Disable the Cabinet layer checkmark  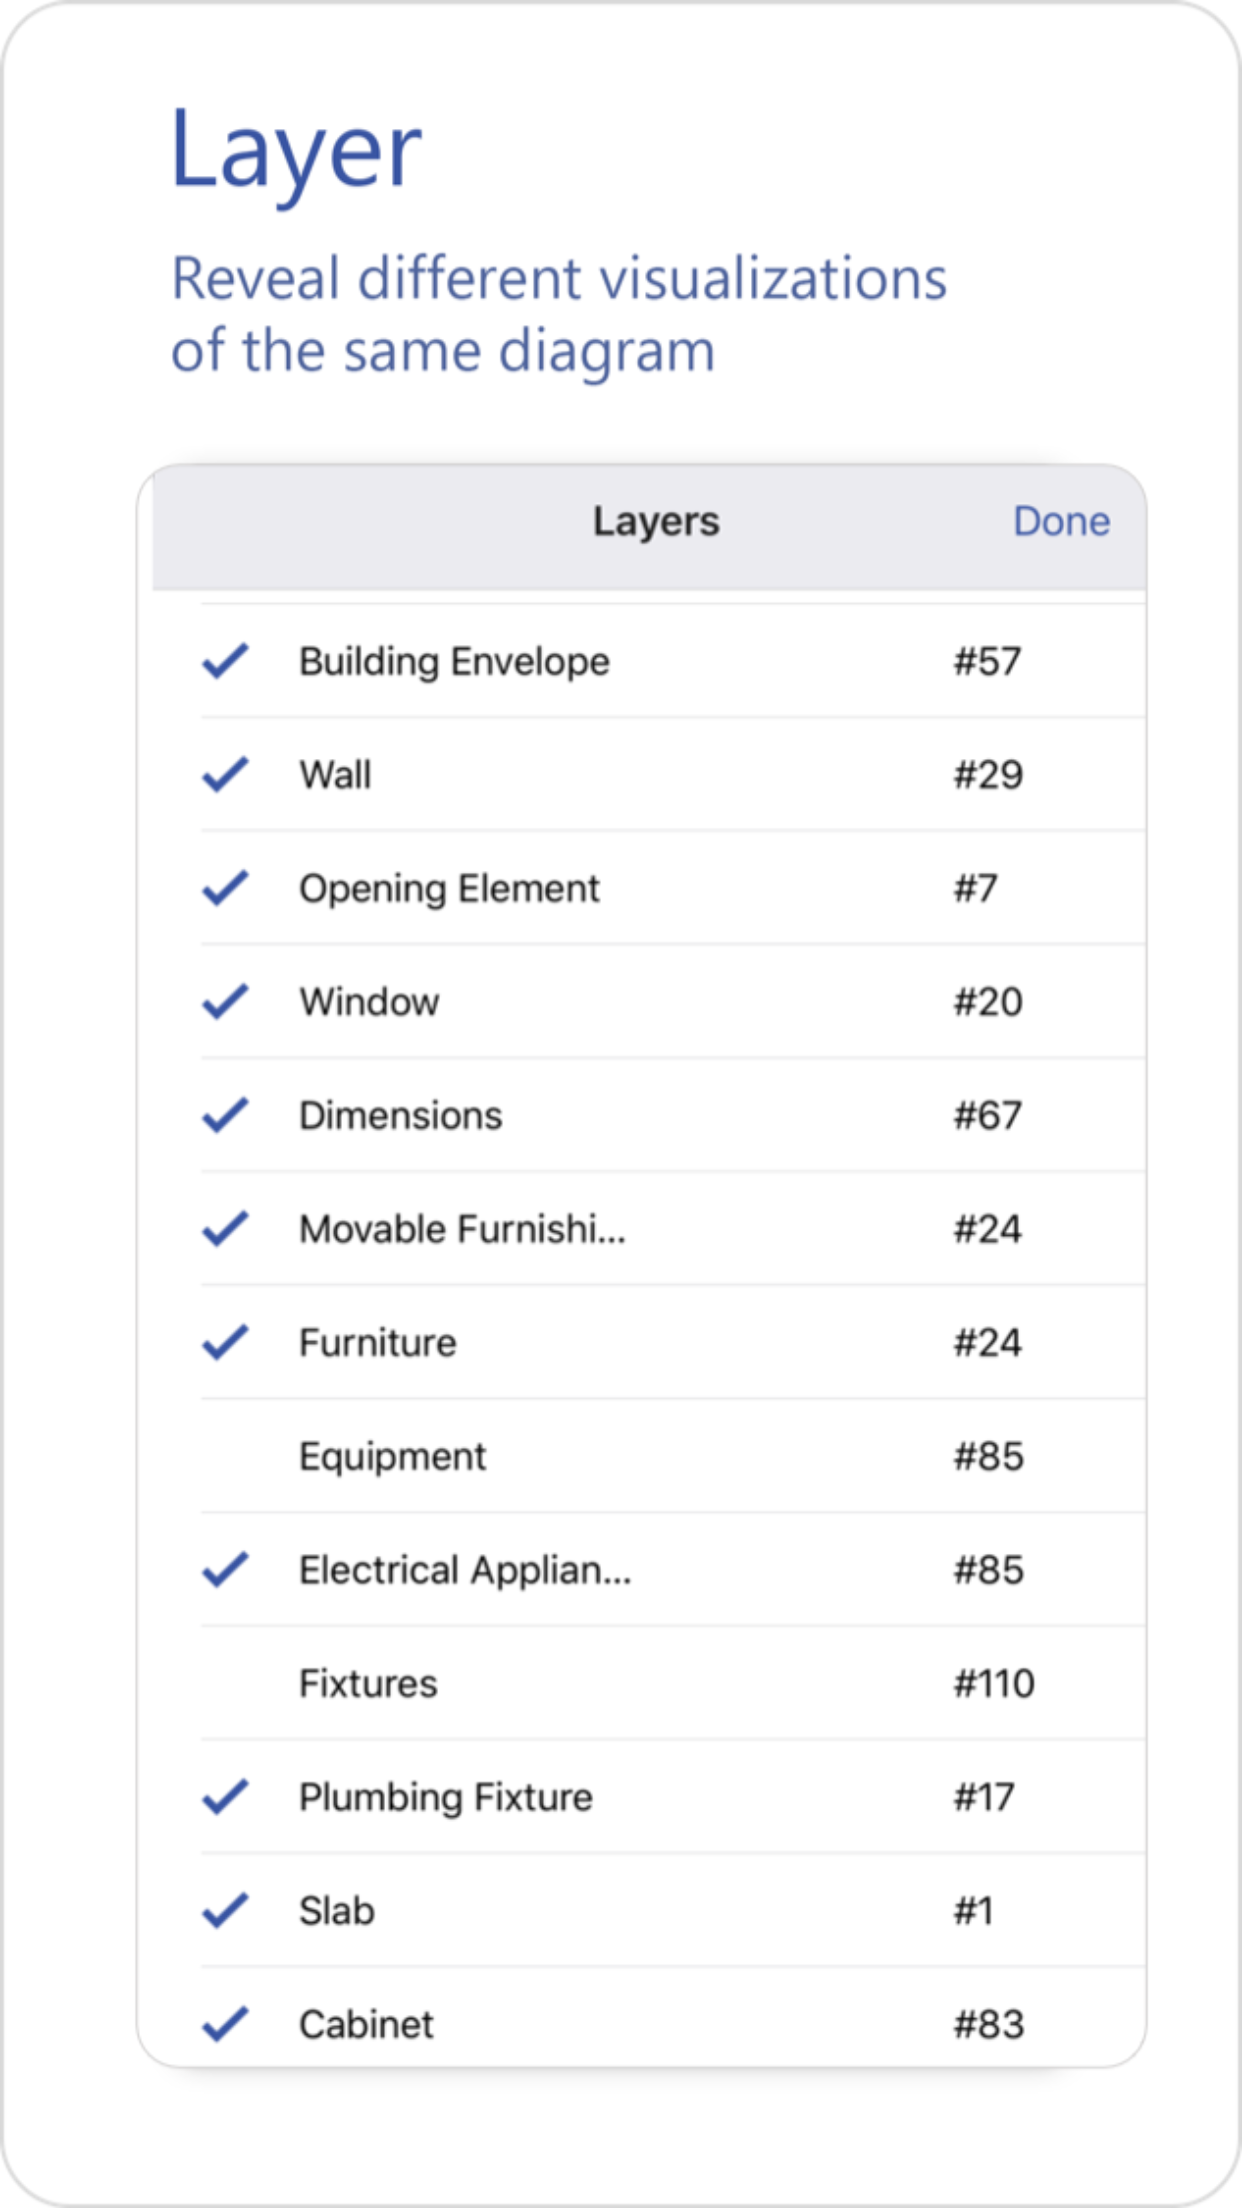tap(226, 2024)
